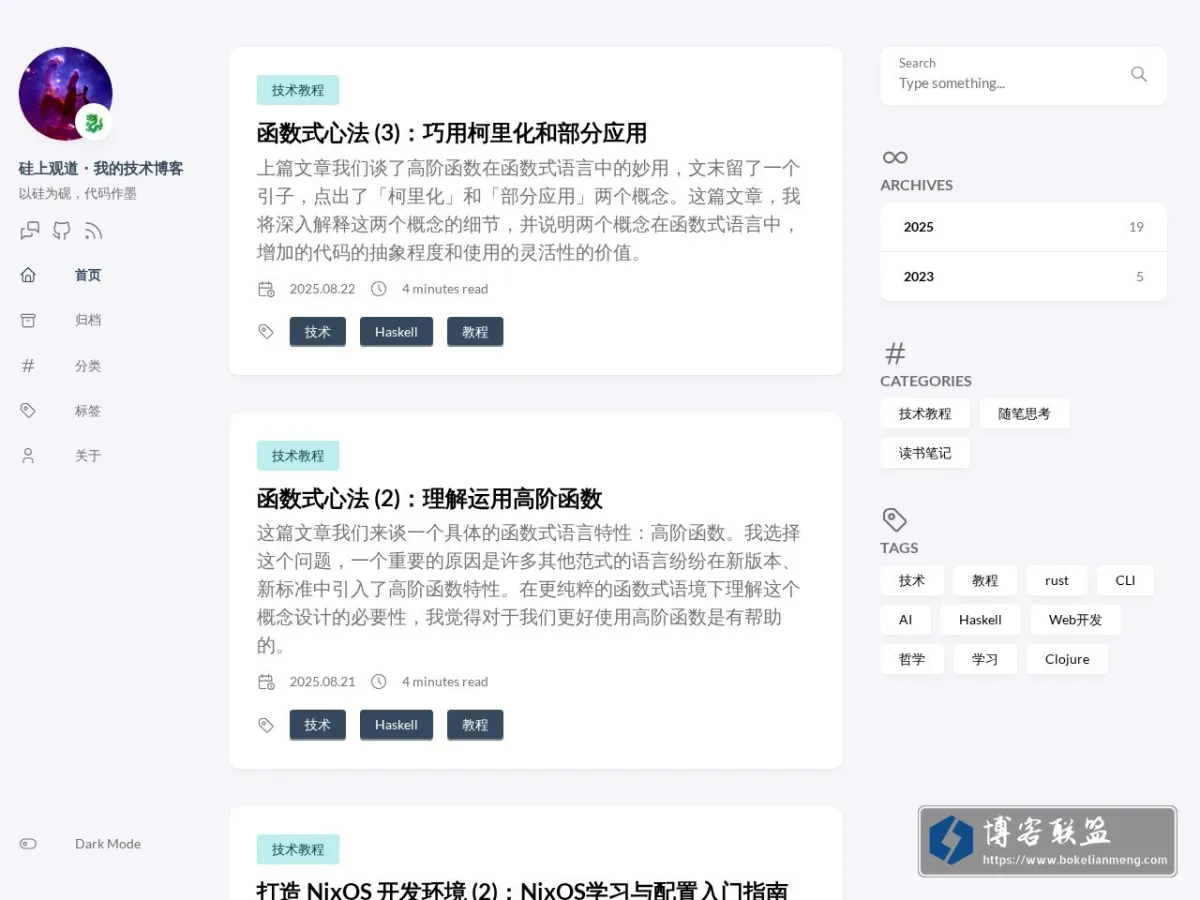Viewport: 1200px width, 900px height.
Task: Click 技术教程 badge on NixOS post
Action: coord(298,850)
